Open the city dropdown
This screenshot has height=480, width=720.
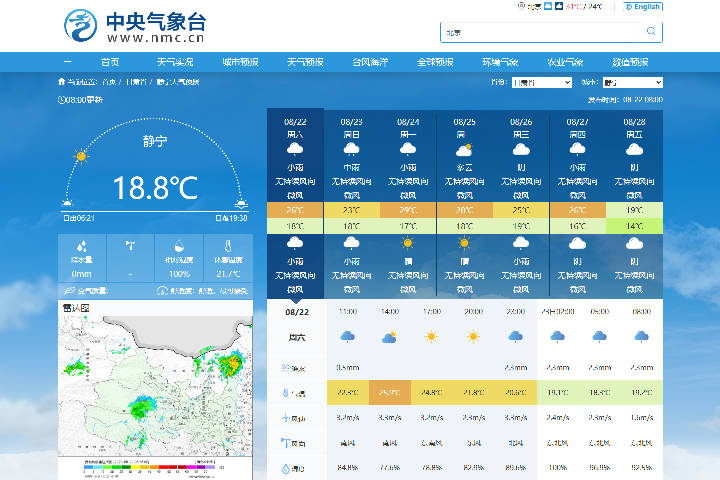[x=633, y=82]
